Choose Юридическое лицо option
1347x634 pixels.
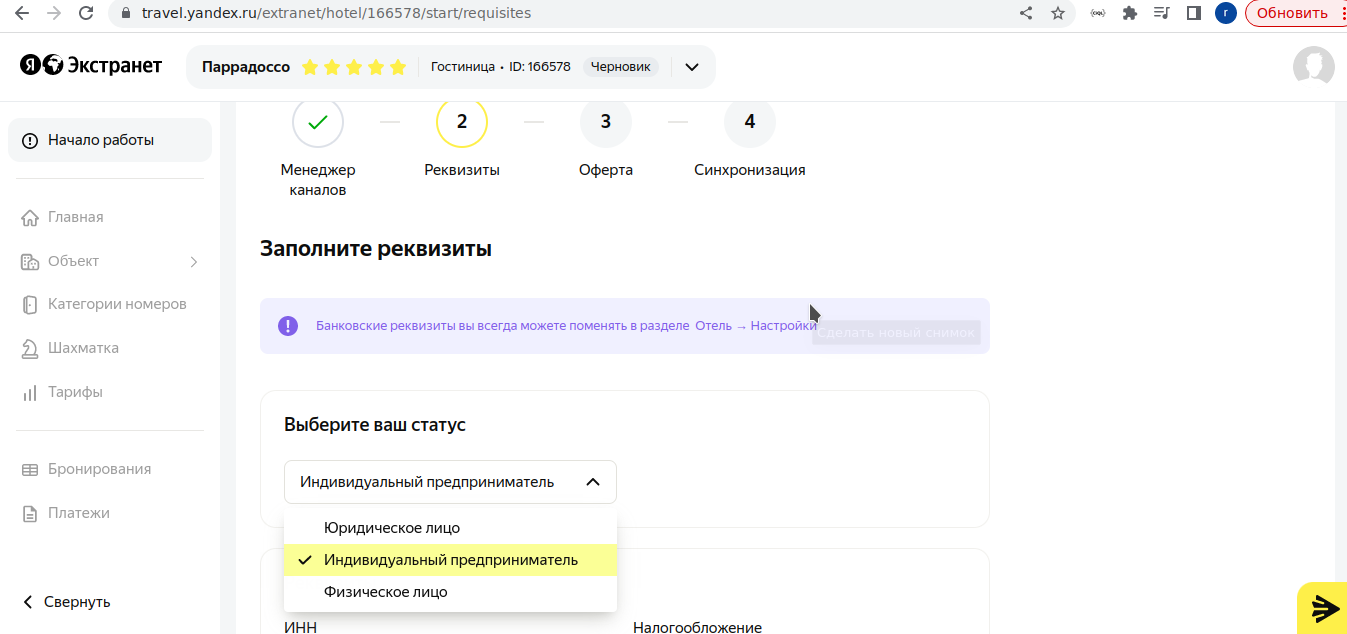[x=450, y=528]
